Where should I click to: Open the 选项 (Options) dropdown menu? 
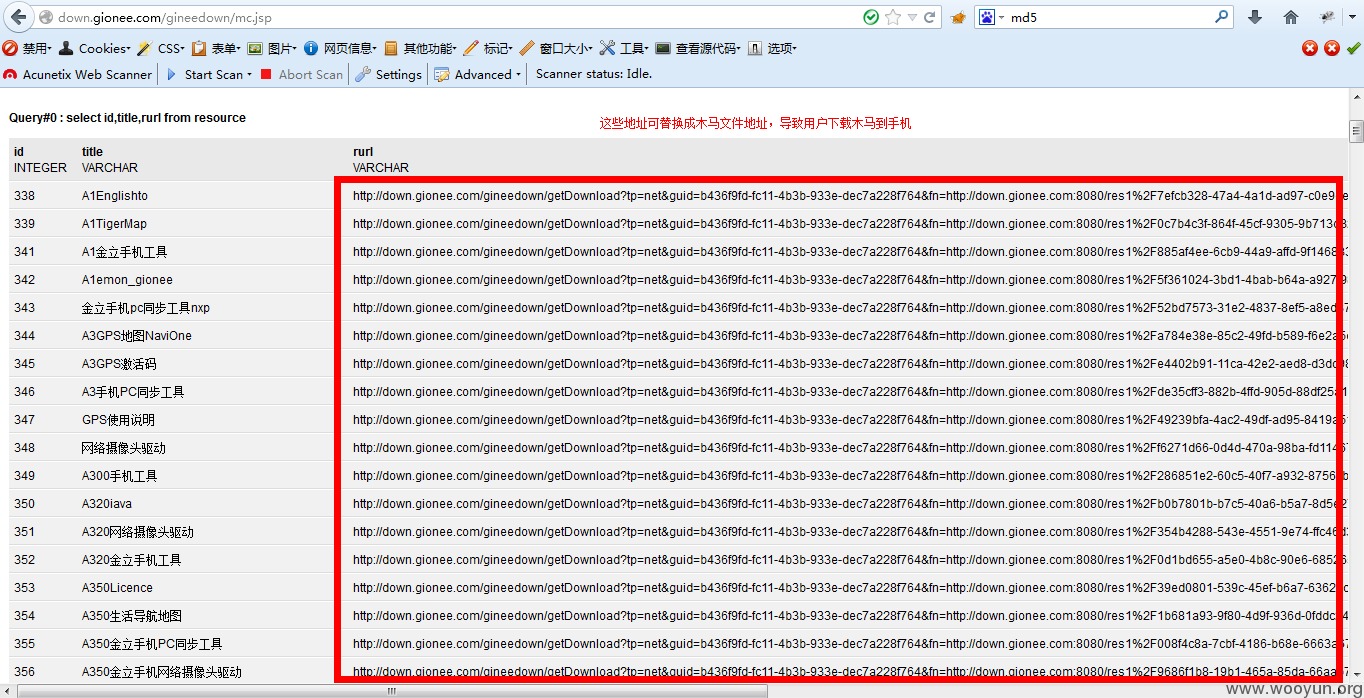[774, 48]
